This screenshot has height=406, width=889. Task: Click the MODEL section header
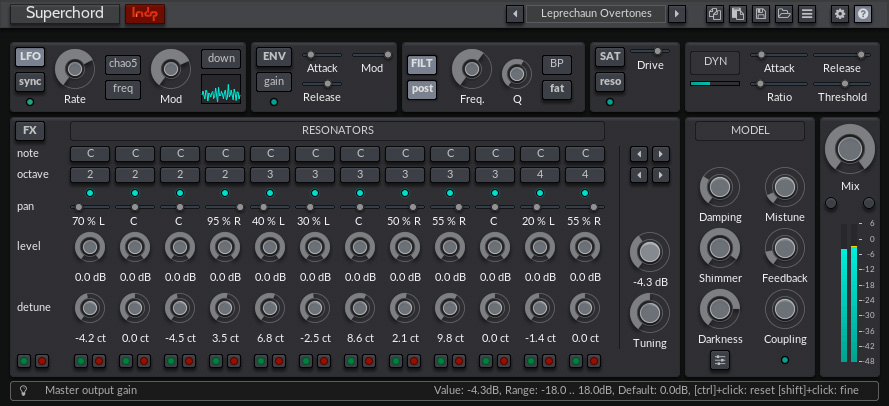[x=750, y=130]
